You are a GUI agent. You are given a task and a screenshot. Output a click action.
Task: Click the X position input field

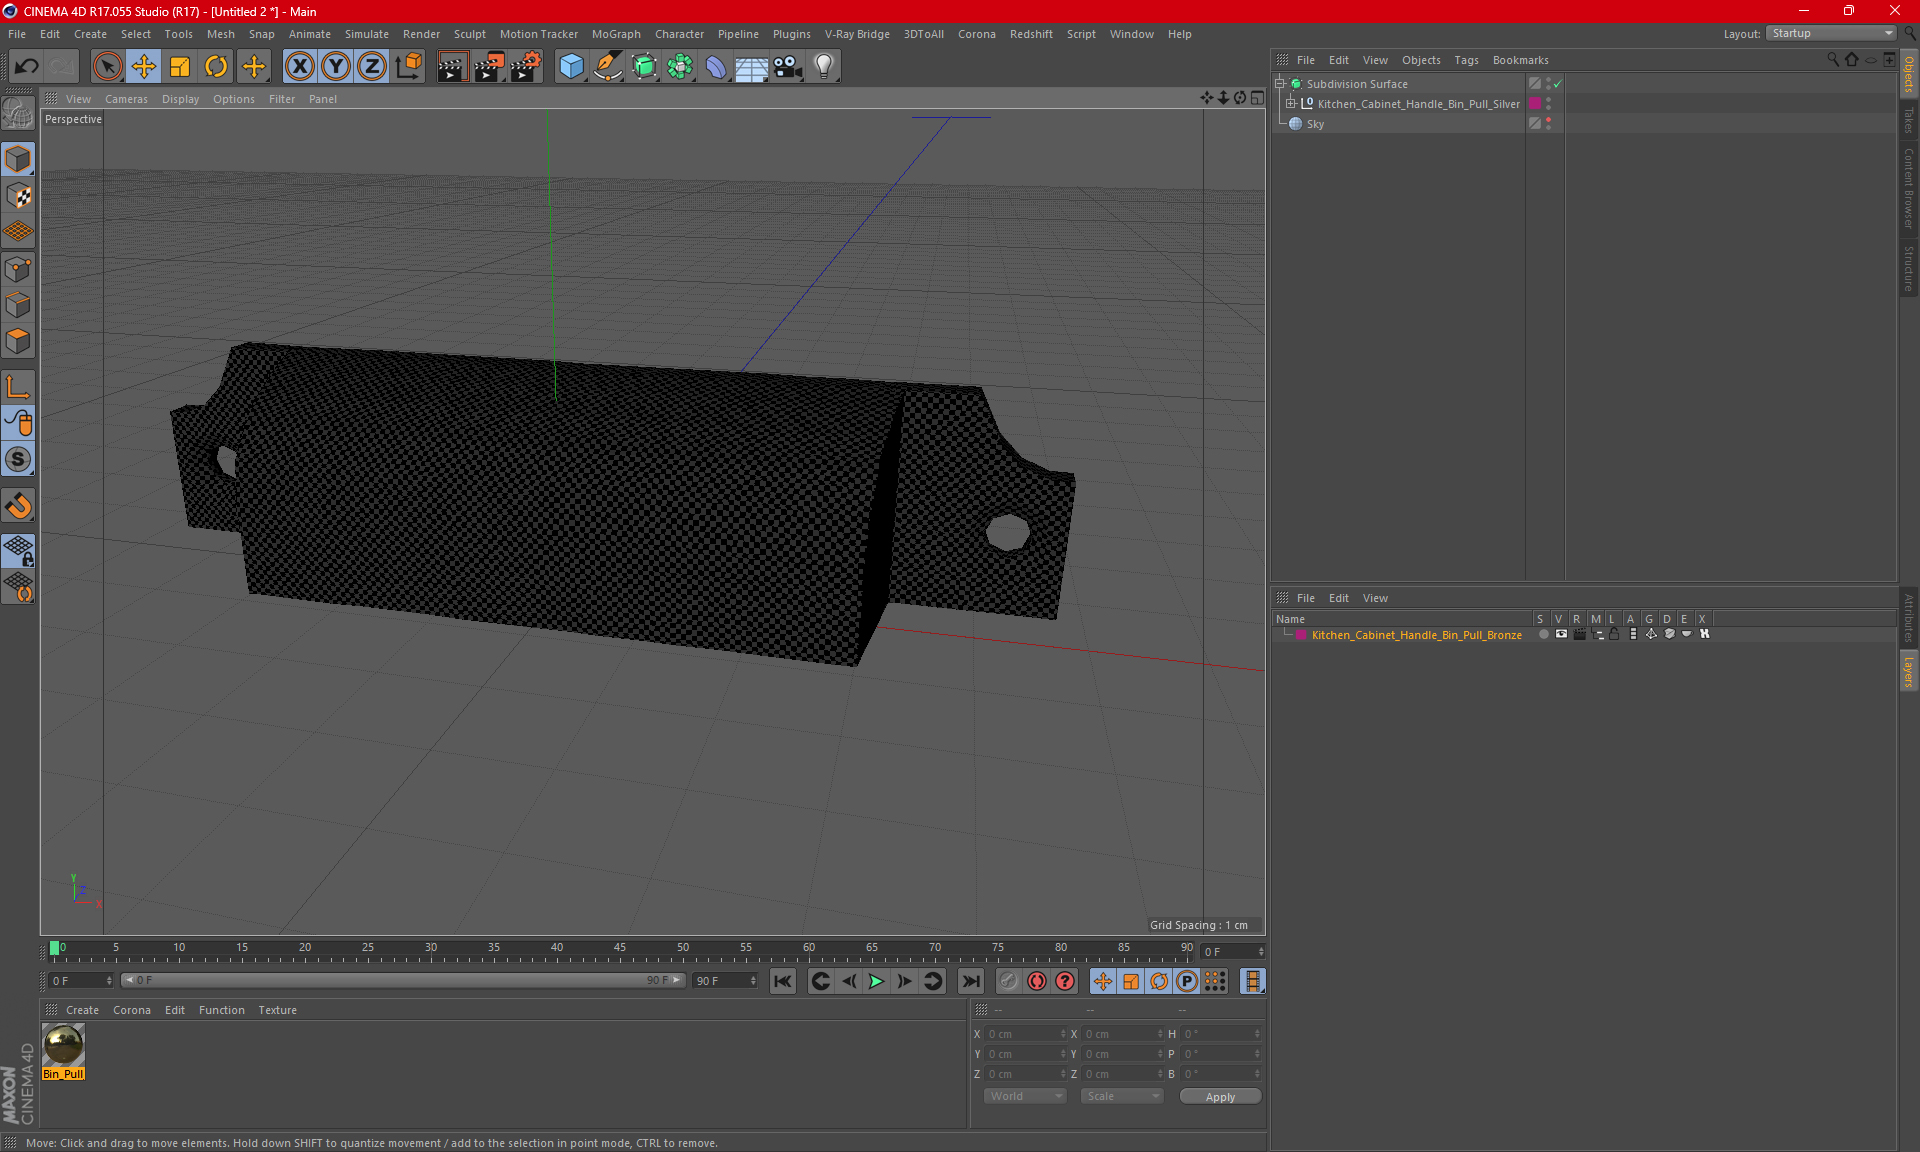point(1026,1034)
